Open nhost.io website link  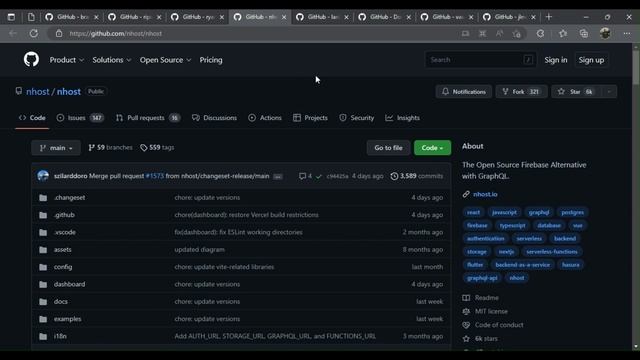[x=485, y=194]
